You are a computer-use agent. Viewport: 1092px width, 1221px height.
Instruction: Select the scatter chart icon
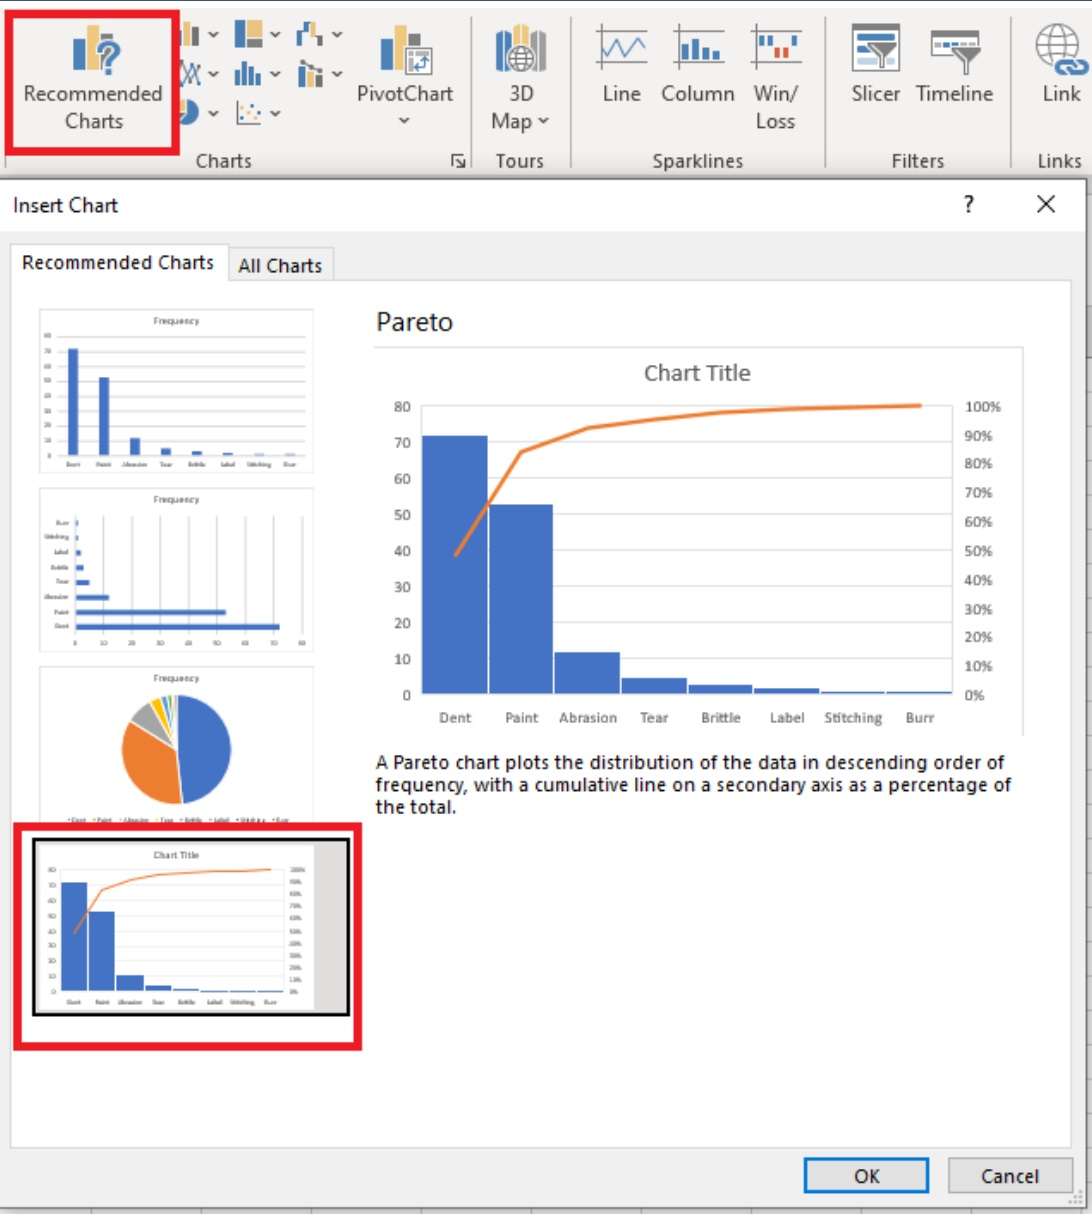[x=249, y=113]
